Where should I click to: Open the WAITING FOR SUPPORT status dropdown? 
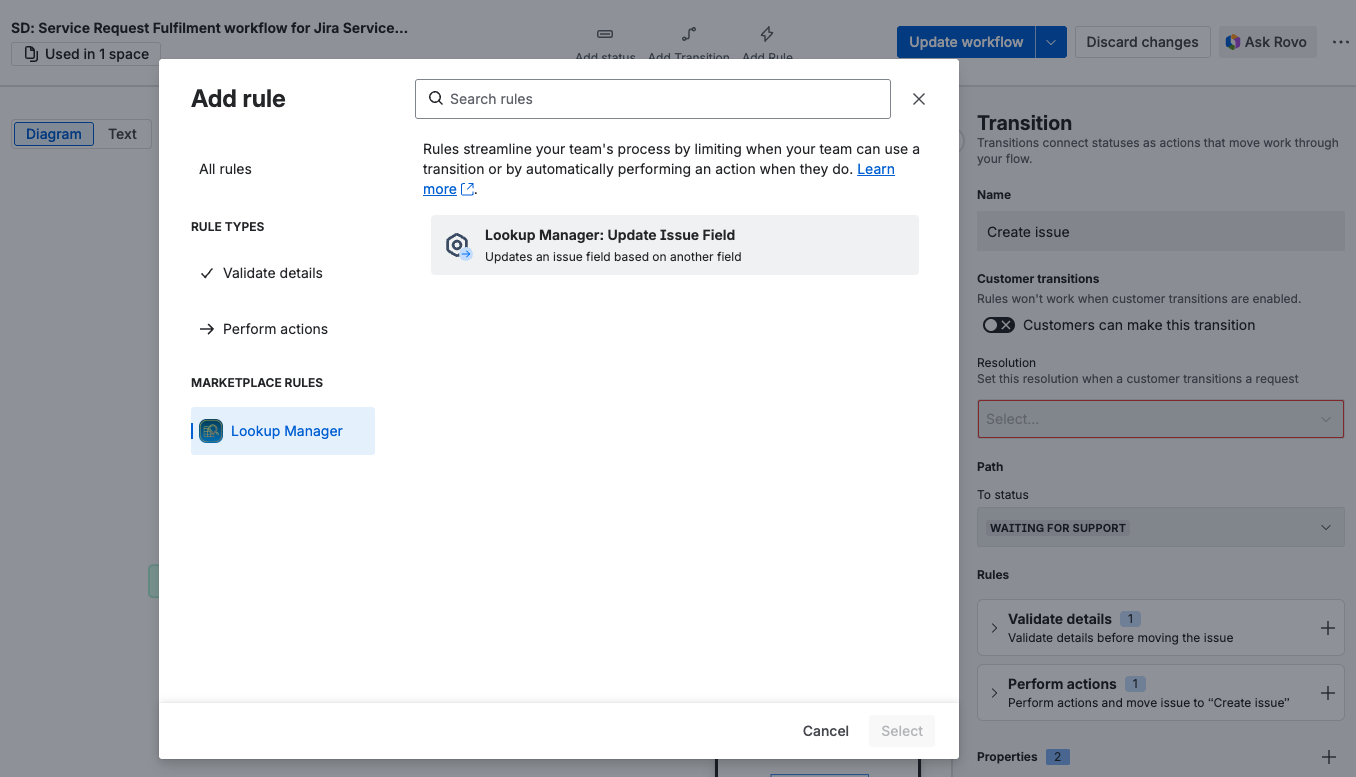[x=1160, y=527]
